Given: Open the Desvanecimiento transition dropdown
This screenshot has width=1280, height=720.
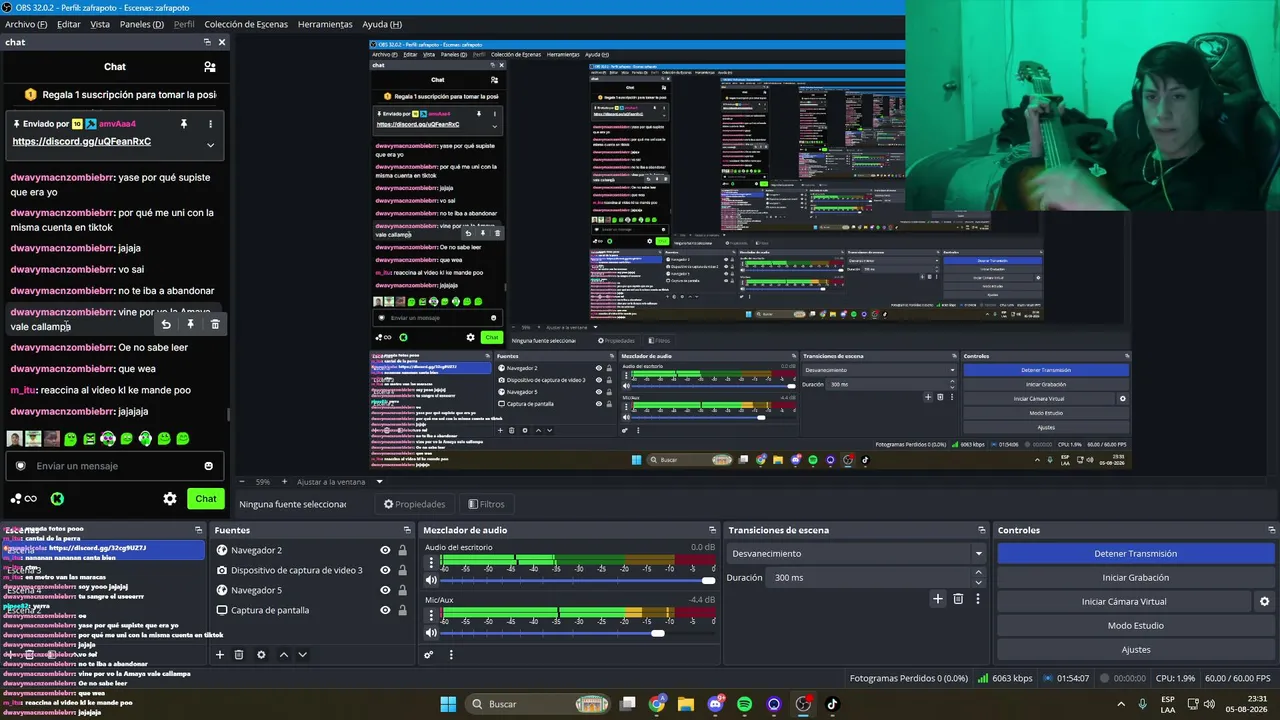Looking at the screenshot, I should click(x=856, y=553).
